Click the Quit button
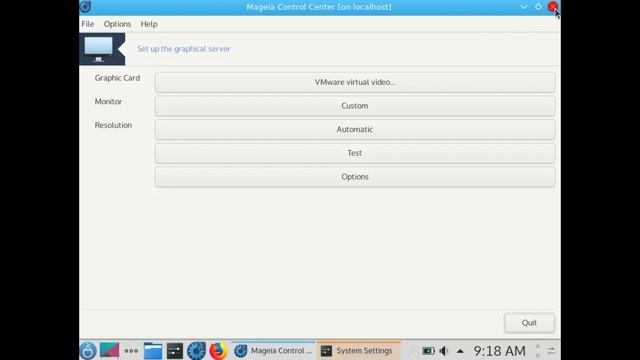Viewport: 640px width, 360px height. [x=529, y=323]
